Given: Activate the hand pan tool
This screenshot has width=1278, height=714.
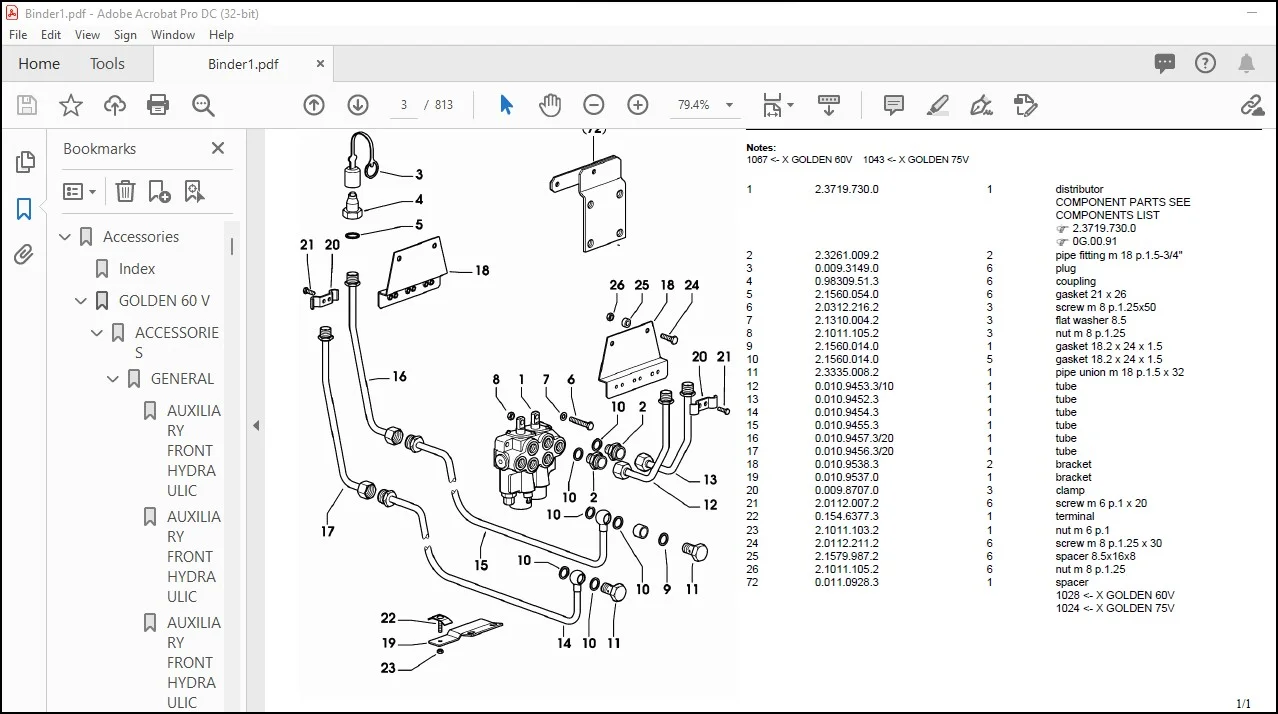Looking at the screenshot, I should [550, 104].
